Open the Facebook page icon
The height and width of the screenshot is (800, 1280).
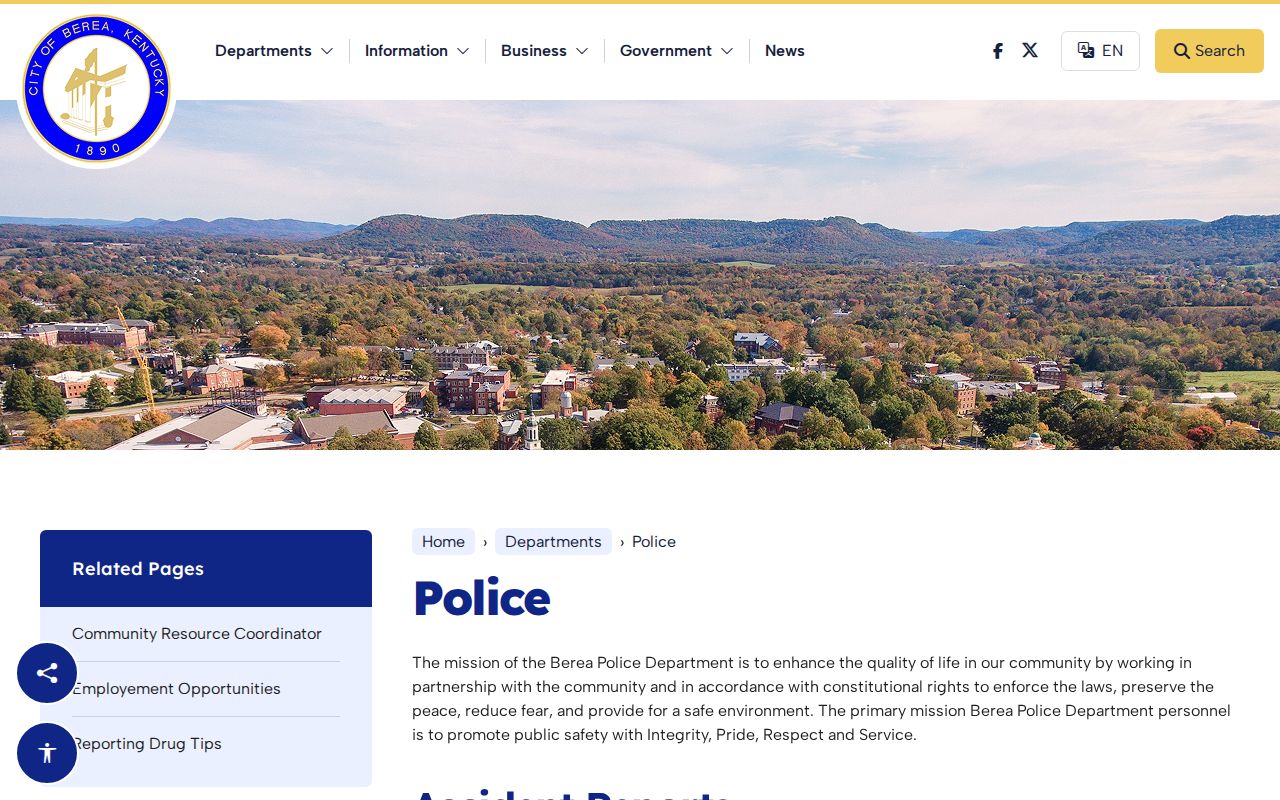click(x=997, y=51)
